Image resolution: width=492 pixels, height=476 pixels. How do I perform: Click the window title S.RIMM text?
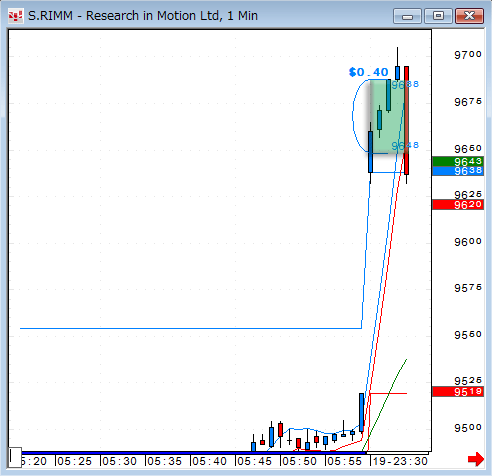click(x=50, y=16)
